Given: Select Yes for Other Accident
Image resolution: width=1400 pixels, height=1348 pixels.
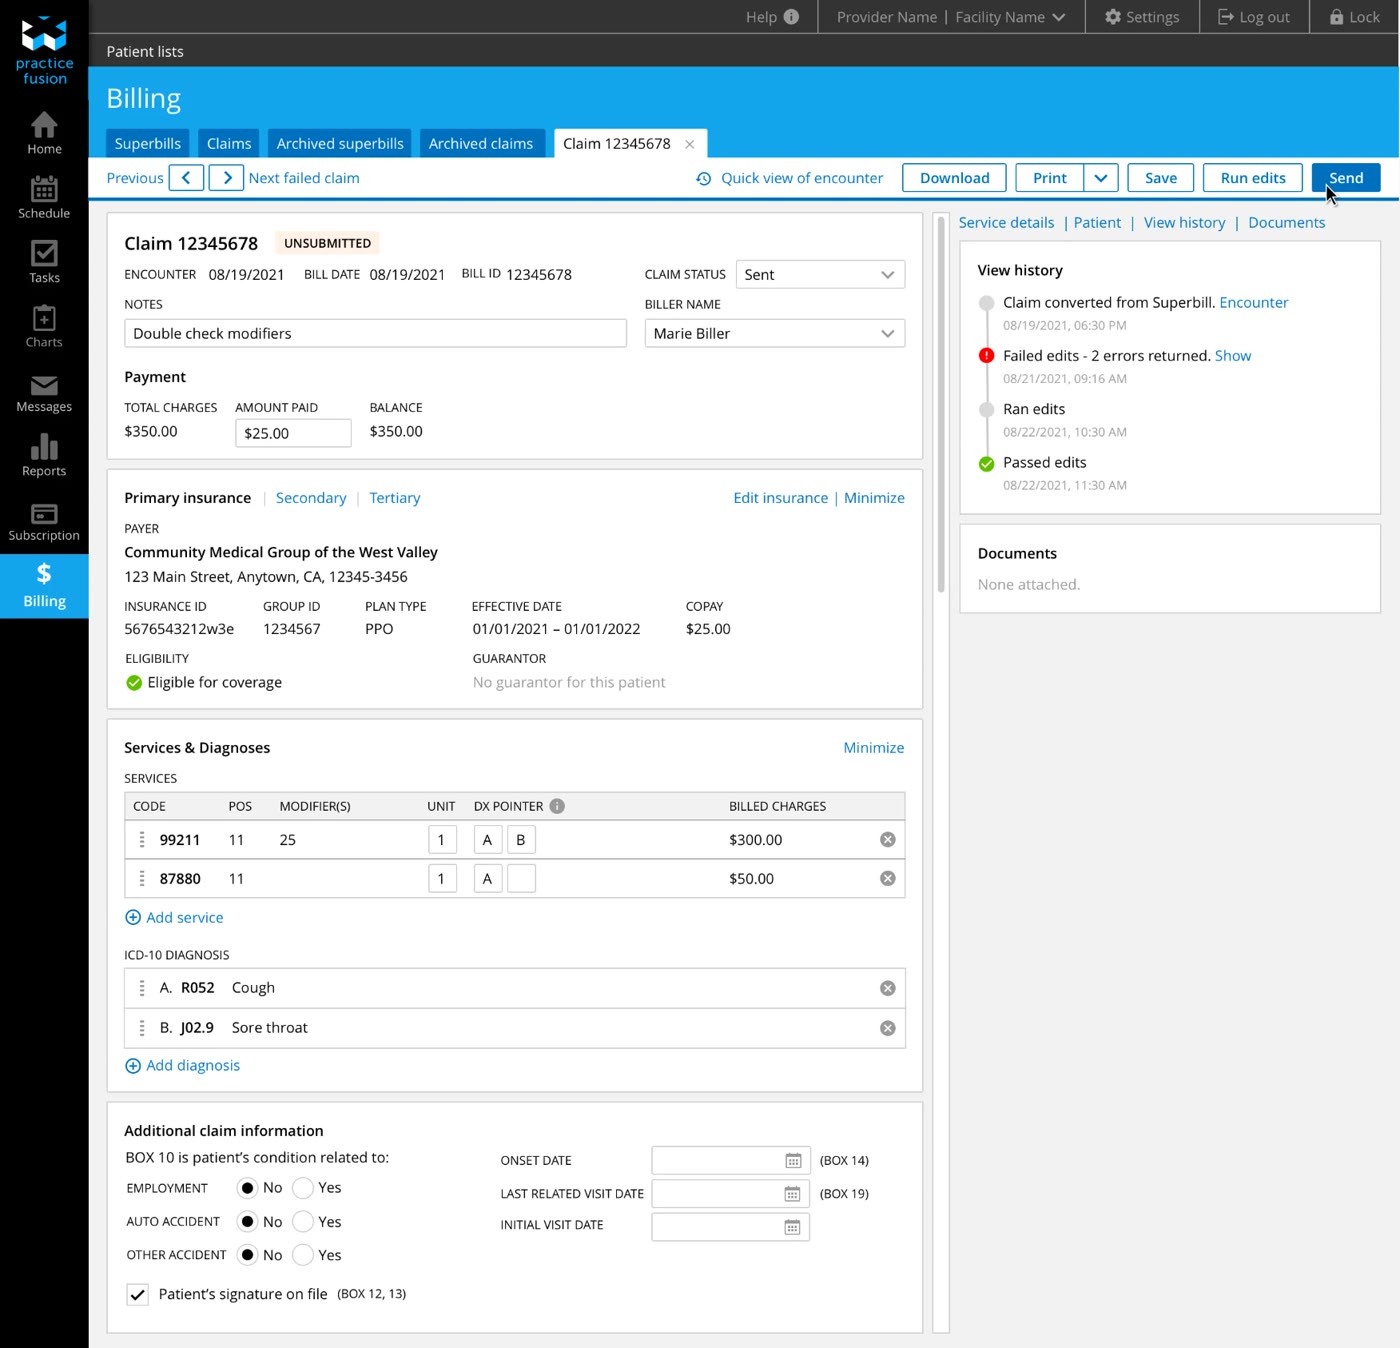Looking at the screenshot, I should tap(303, 1255).
